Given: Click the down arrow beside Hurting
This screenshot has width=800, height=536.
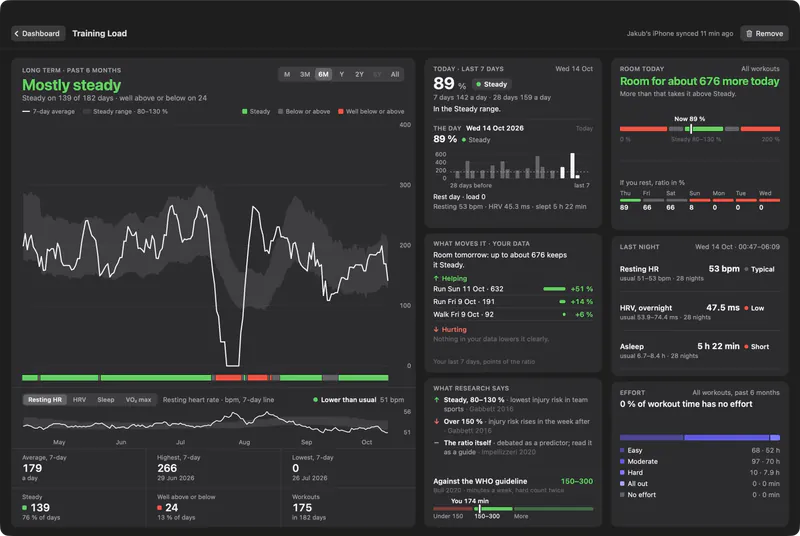Looking at the screenshot, I should point(436,329).
